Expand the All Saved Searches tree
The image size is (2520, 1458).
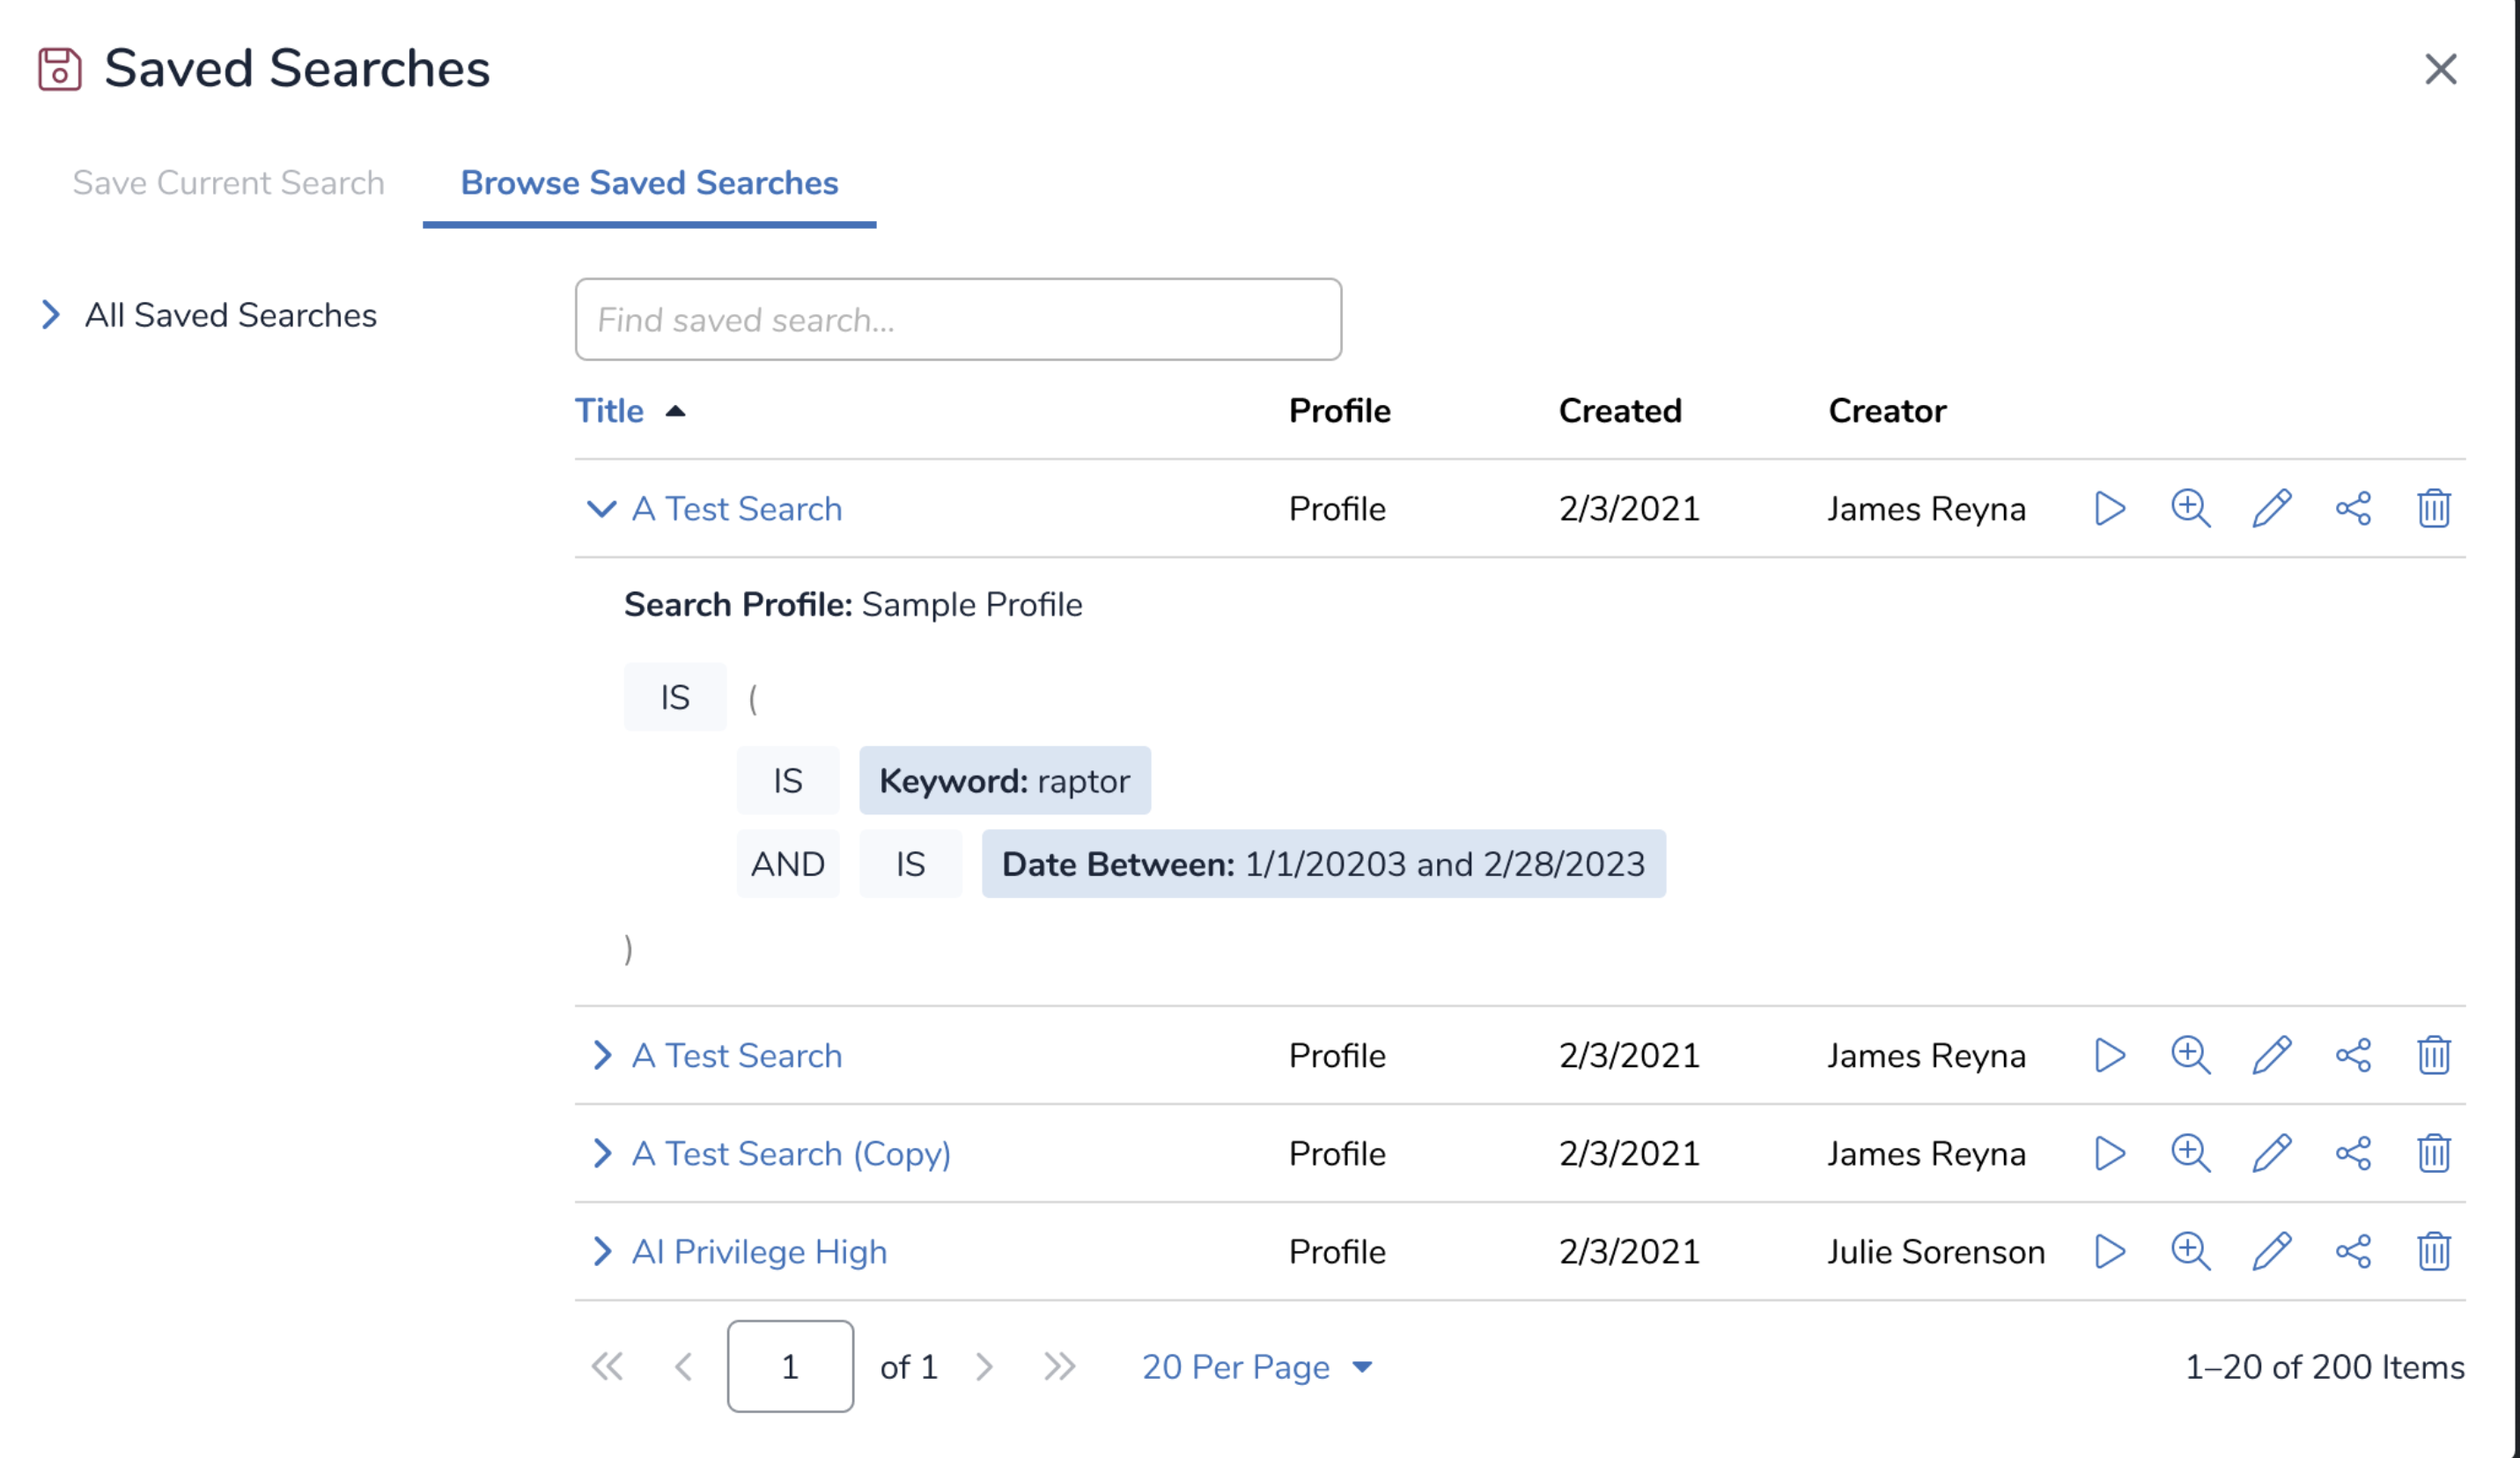pos(51,315)
